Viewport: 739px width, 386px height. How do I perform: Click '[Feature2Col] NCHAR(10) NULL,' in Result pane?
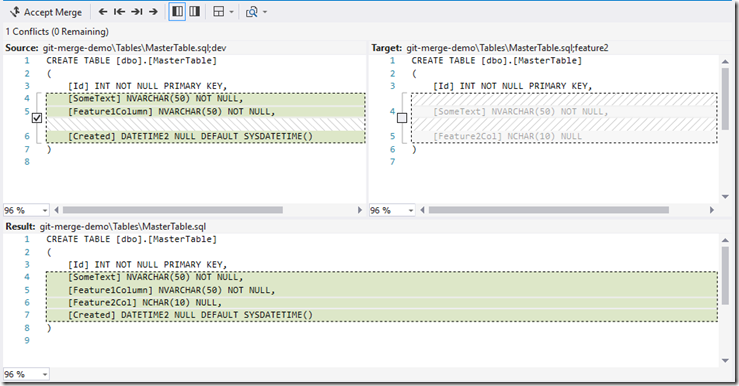point(145,303)
